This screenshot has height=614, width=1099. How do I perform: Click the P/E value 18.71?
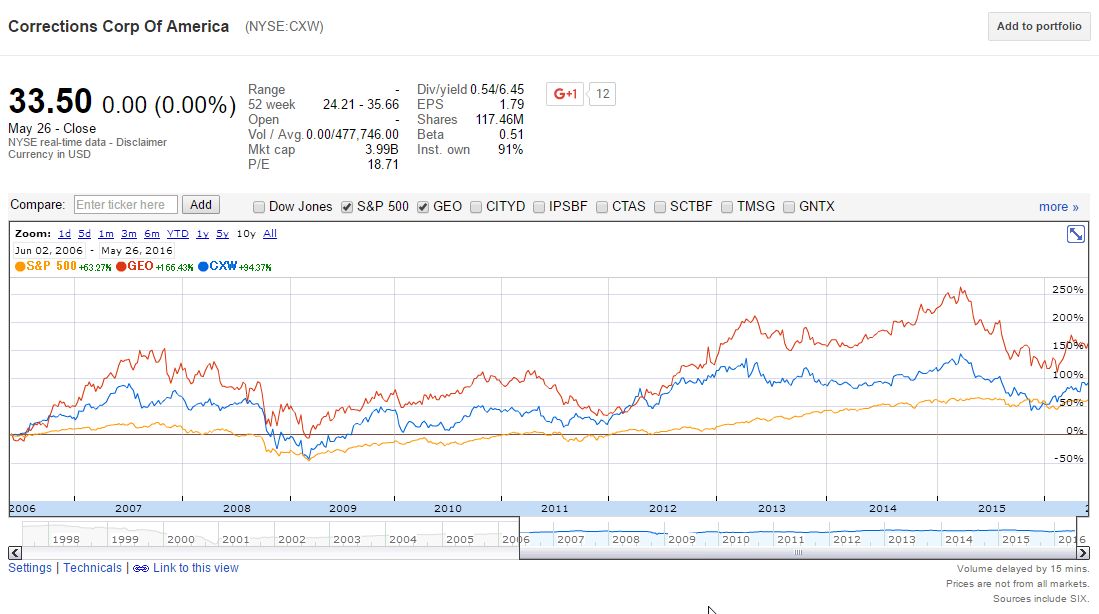point(383,165)
